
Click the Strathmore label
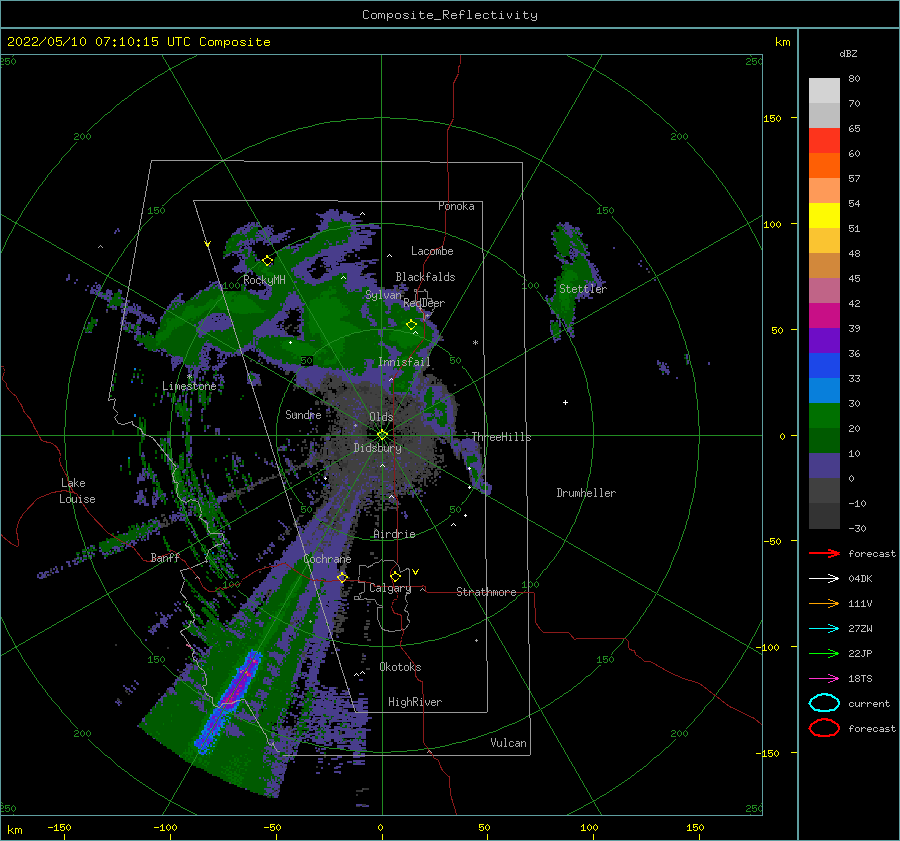coord(486,592)
